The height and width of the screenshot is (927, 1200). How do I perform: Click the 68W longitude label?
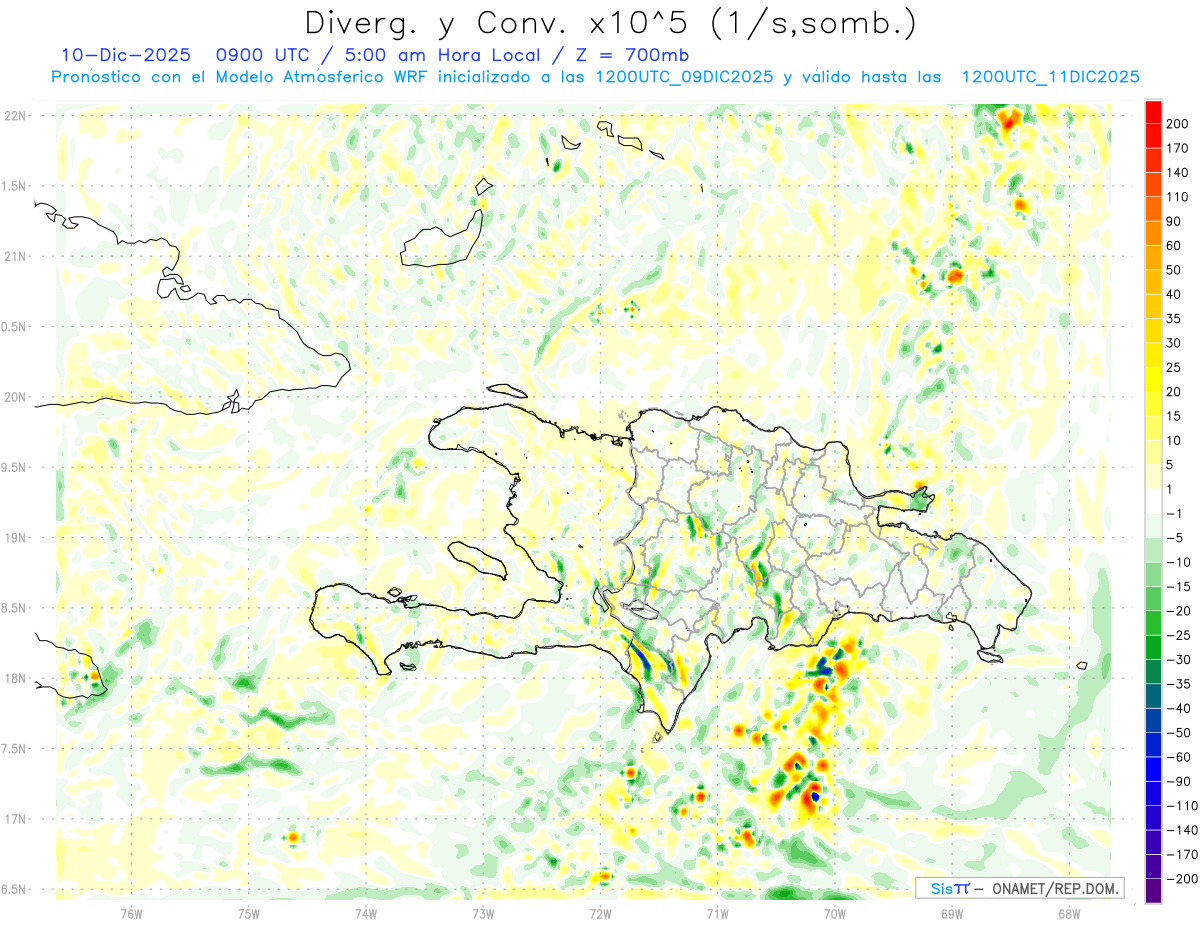point(1068,913)
